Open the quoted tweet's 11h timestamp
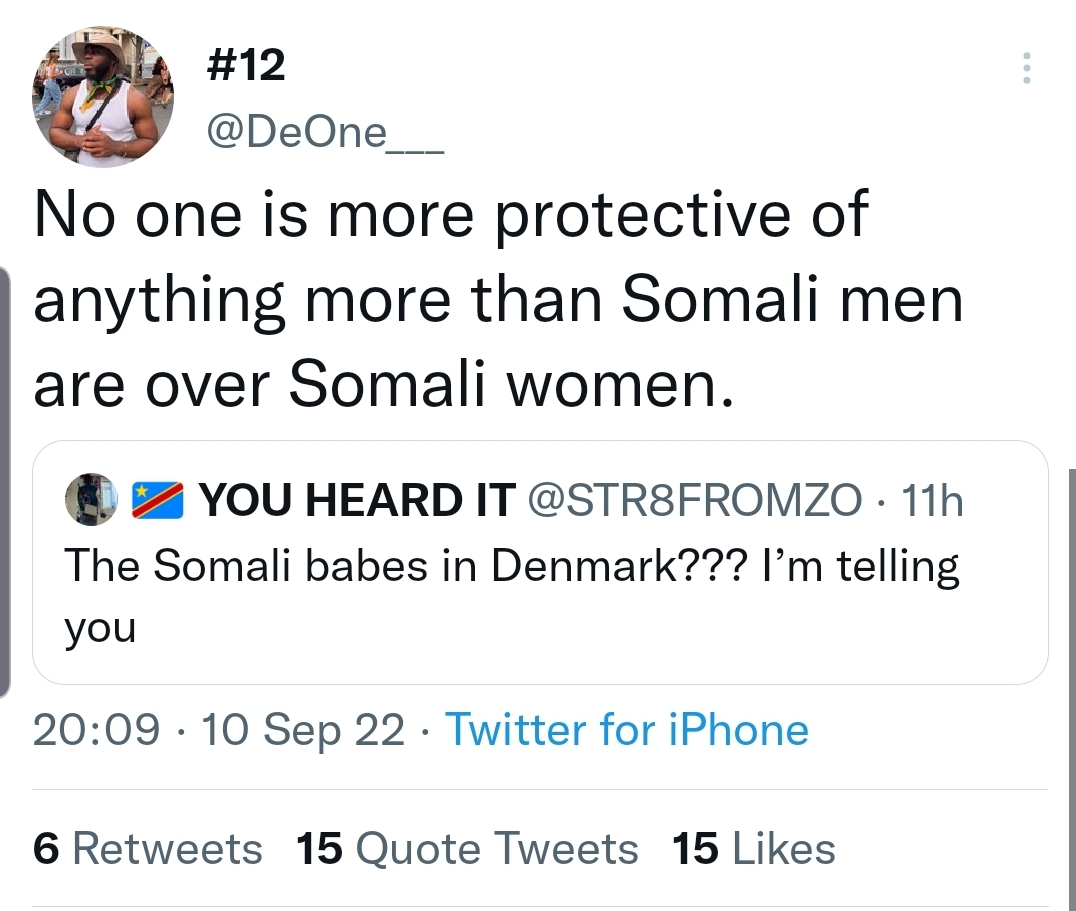The image size is (1076, 911). (932, 500)
